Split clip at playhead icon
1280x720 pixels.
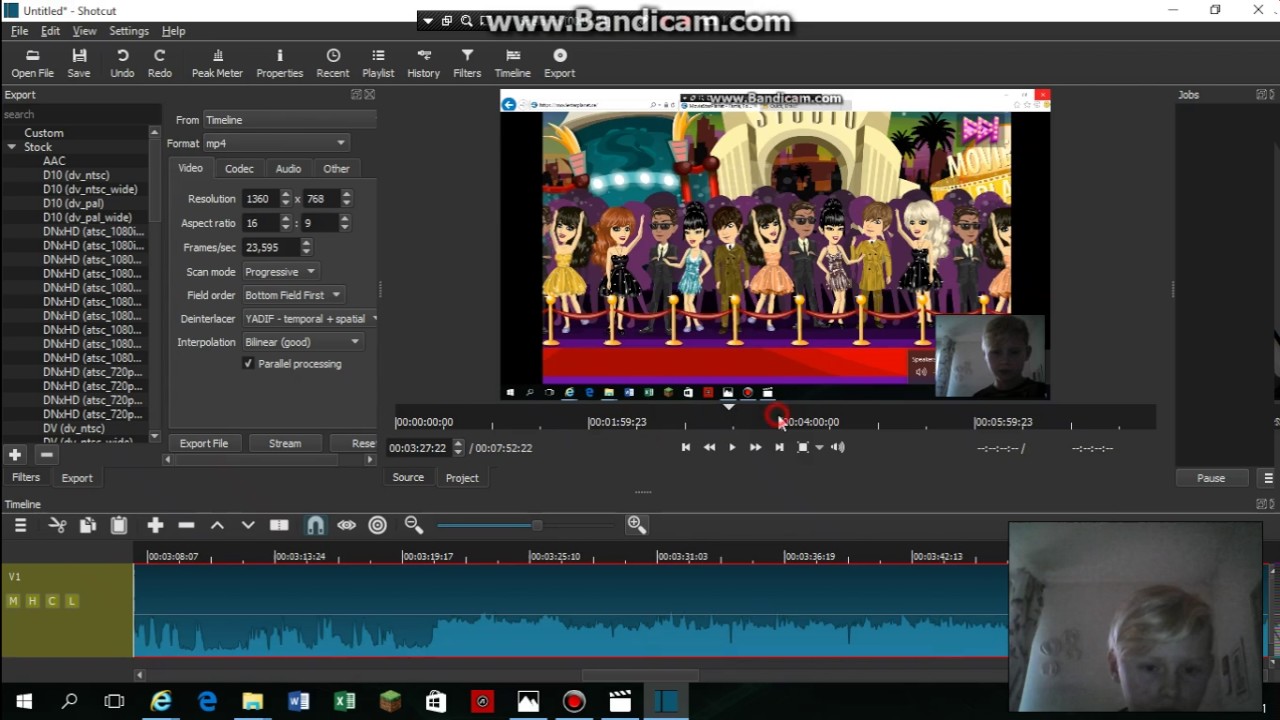coord(279,525)
